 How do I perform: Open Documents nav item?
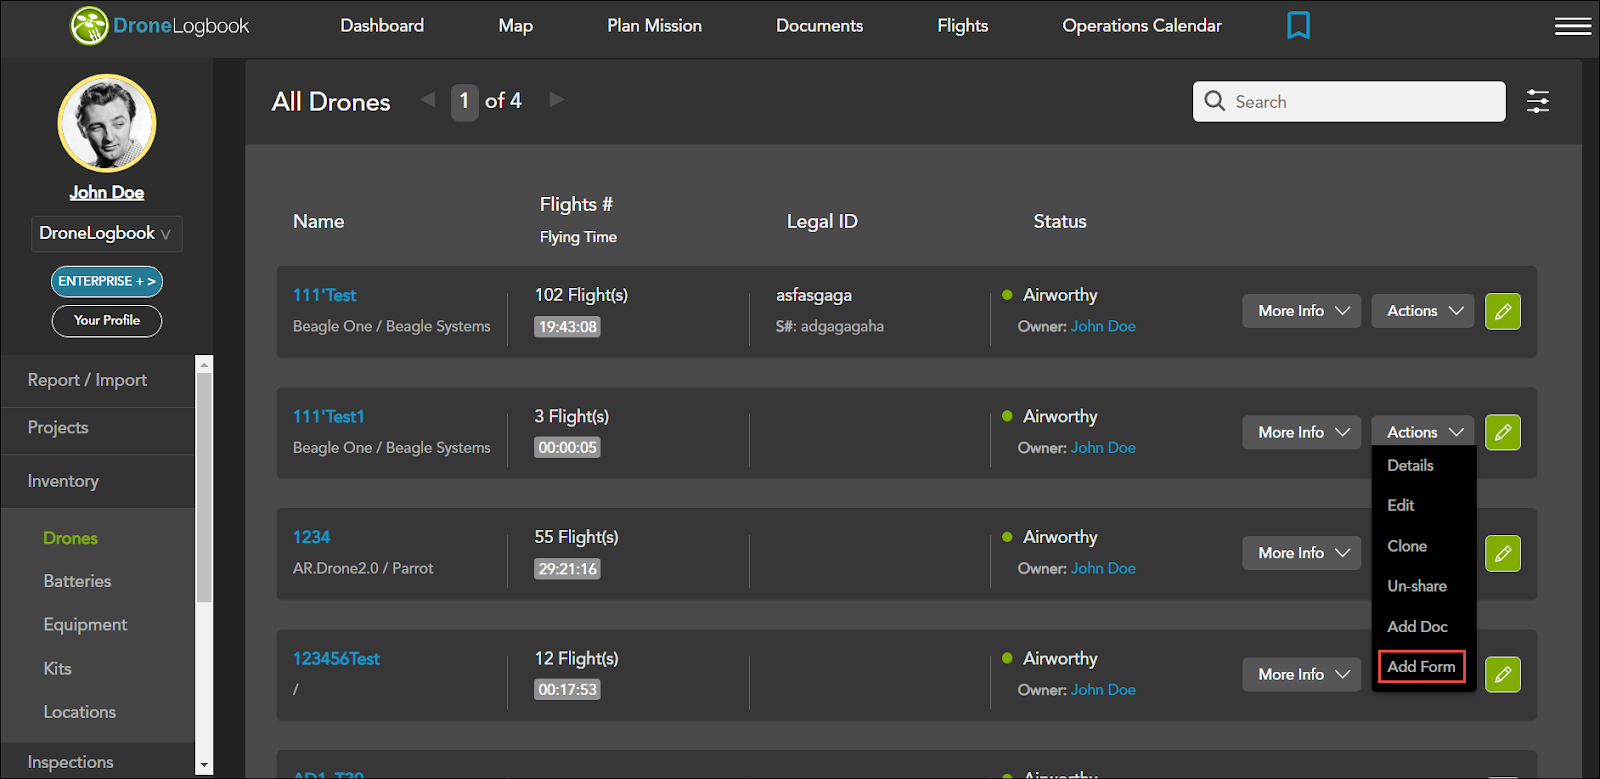click(x=819, y=25)
